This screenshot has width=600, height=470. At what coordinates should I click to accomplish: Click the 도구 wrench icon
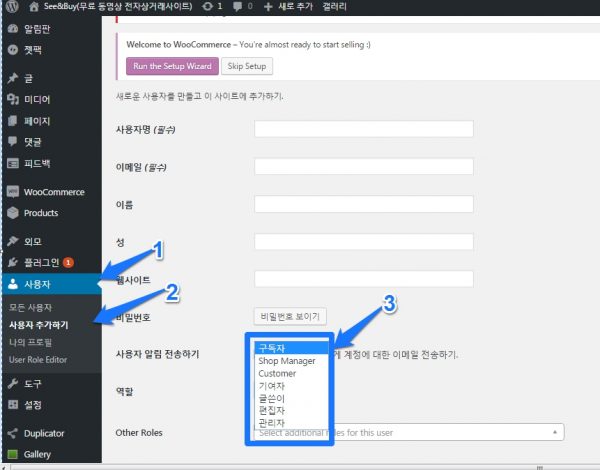[x=13, y=384]
